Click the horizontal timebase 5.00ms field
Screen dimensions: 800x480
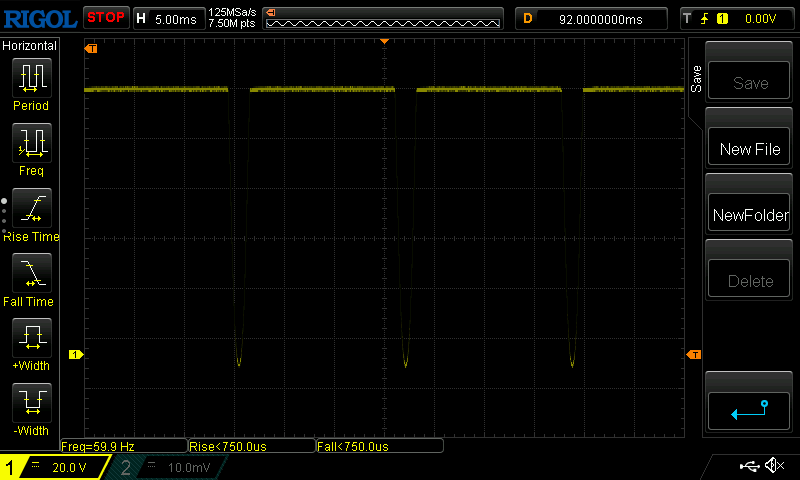169,19
